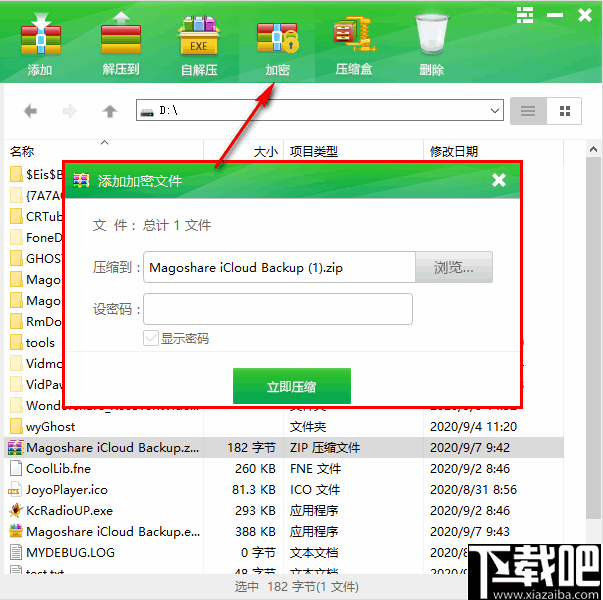The height and width of the screenshot is (600, 603).
Task: Switch to grid thumbnail view mode
Action: click(564, 111)
